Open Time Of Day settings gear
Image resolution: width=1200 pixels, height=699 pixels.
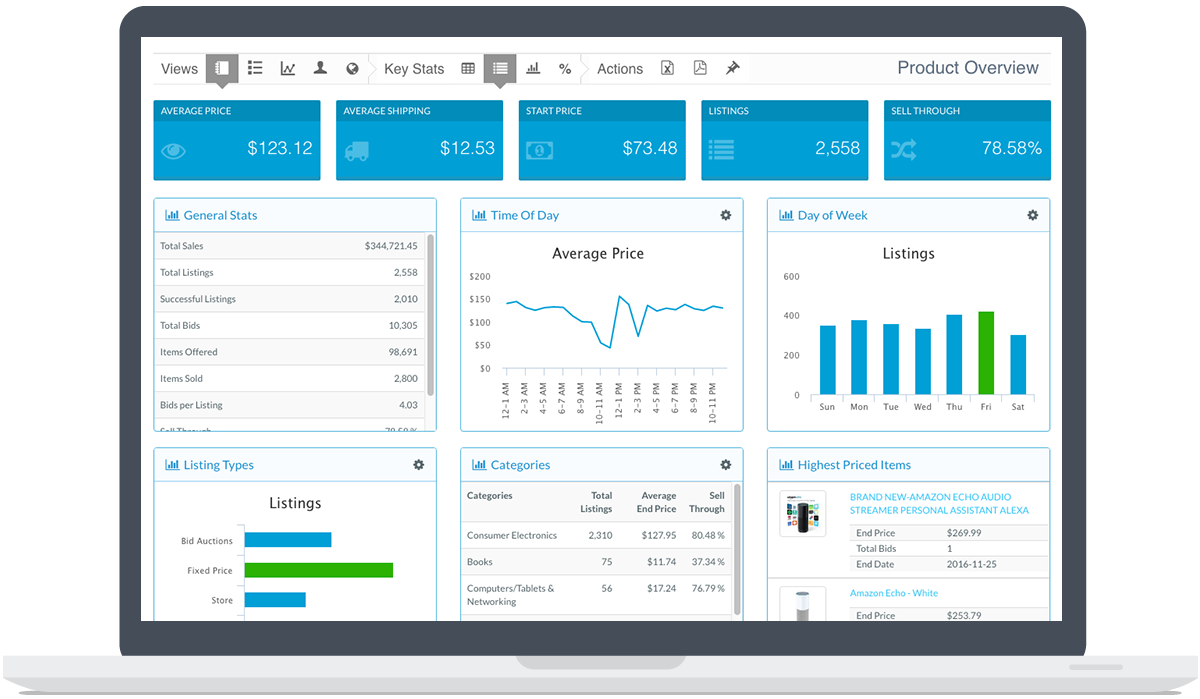(x=726, y=215)
